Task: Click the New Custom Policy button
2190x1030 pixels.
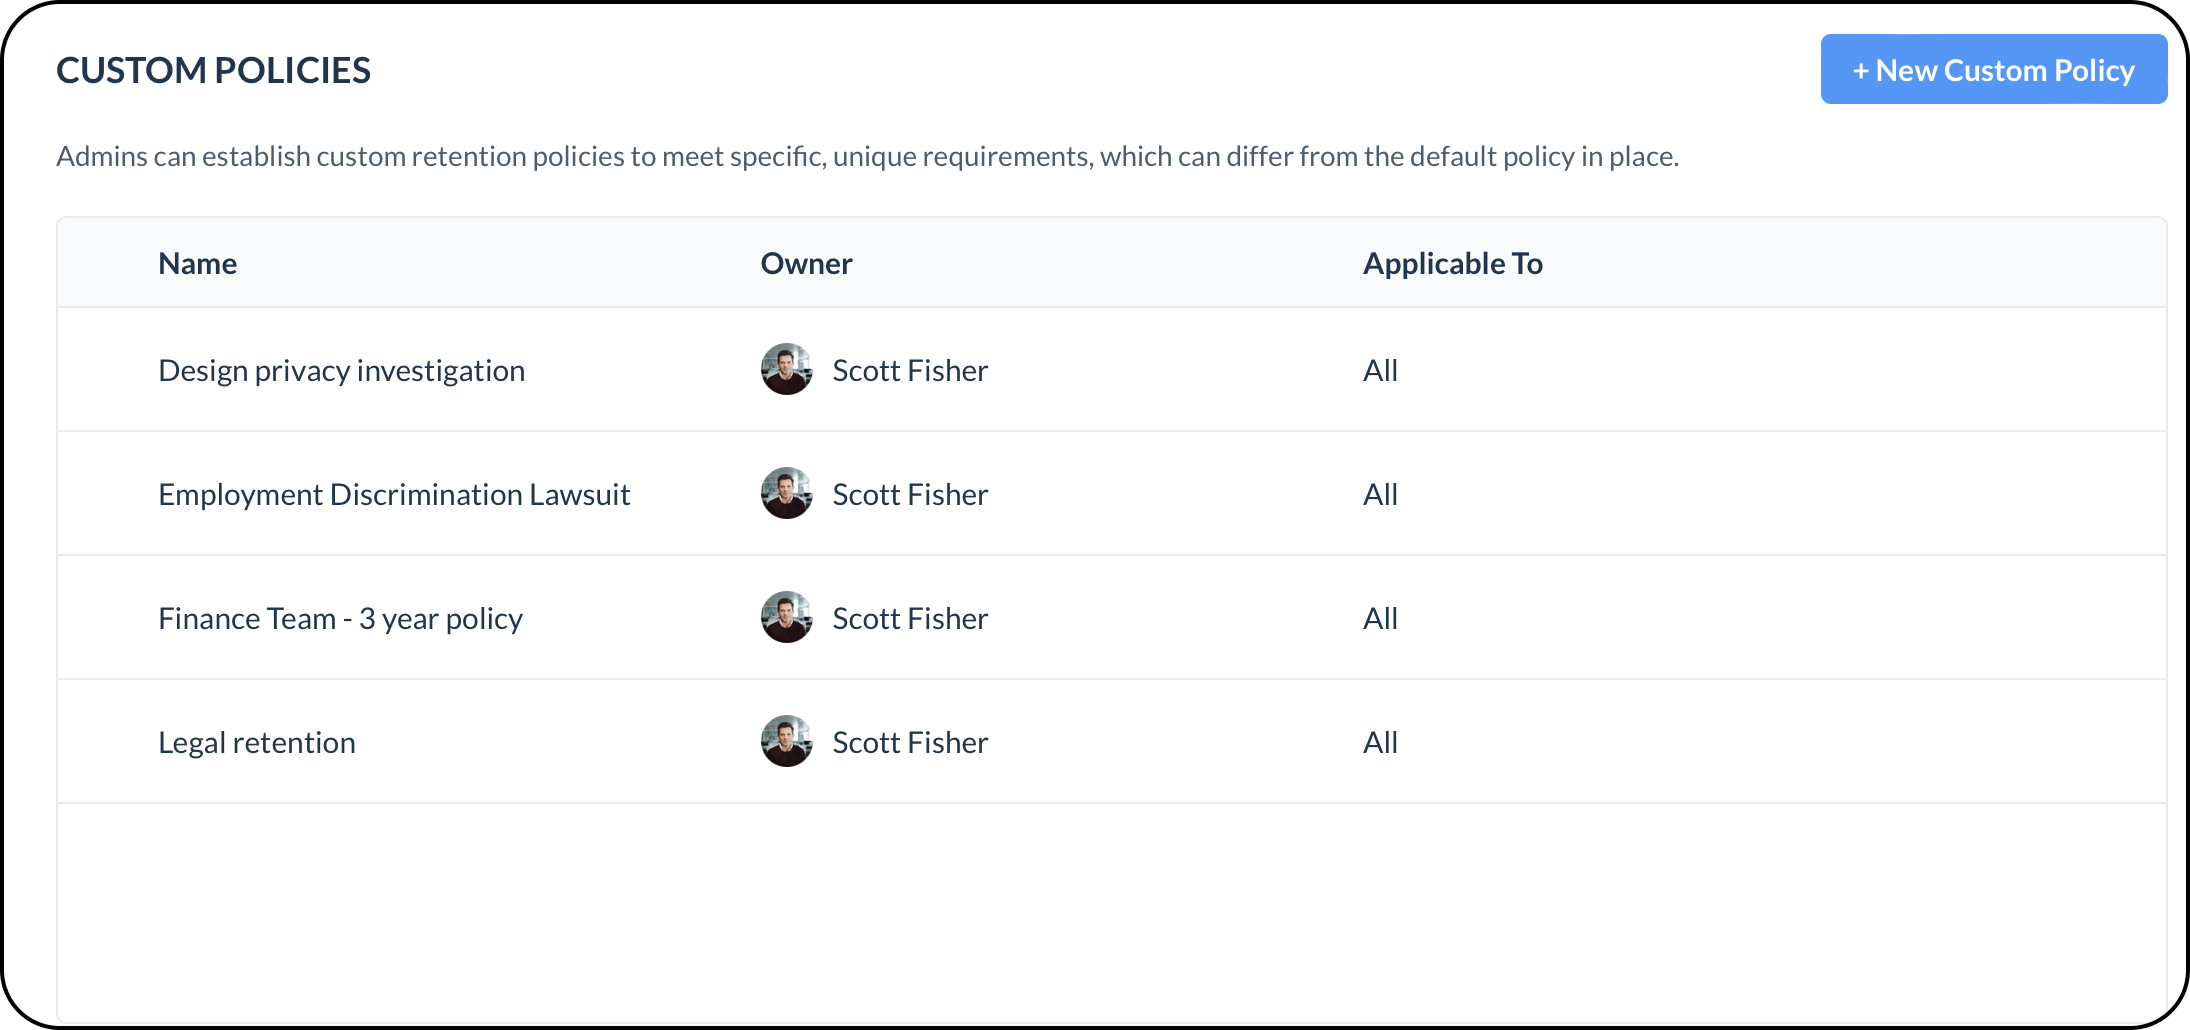Action: coord(1993,70)
